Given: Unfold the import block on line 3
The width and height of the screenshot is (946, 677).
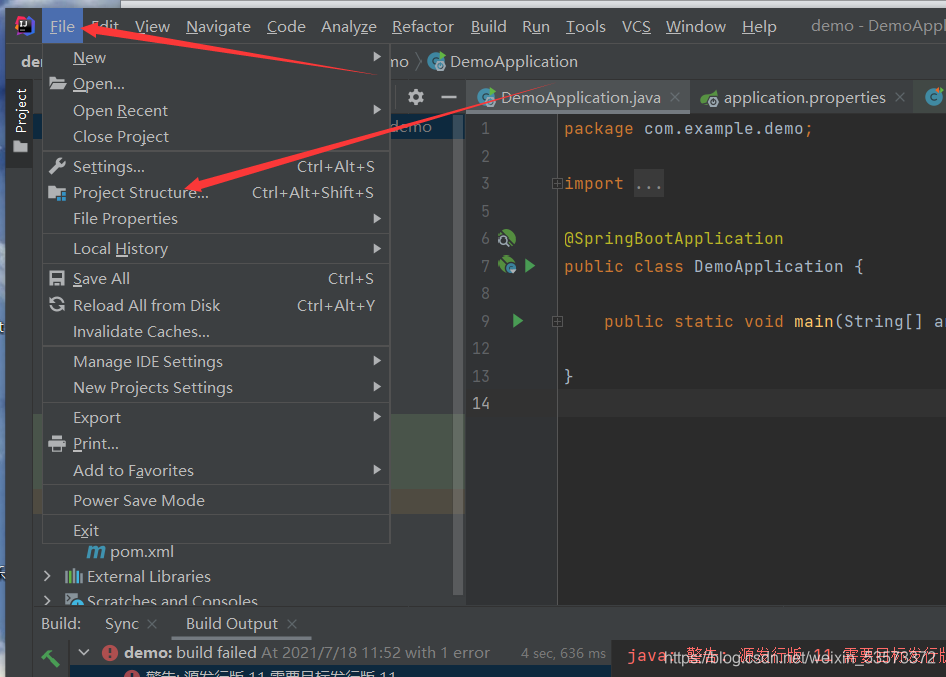Looking at the screenshot, I should [x=557, y=183].
